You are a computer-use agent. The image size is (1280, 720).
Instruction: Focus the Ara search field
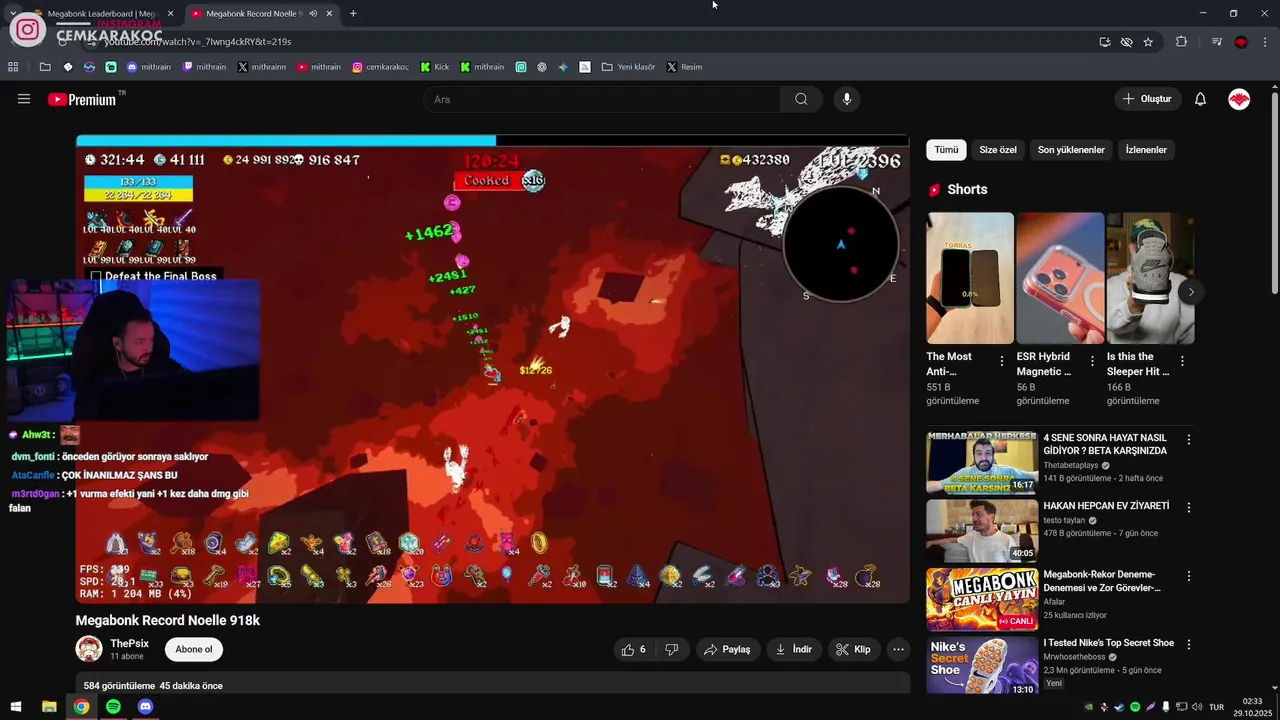pos(602,99)
